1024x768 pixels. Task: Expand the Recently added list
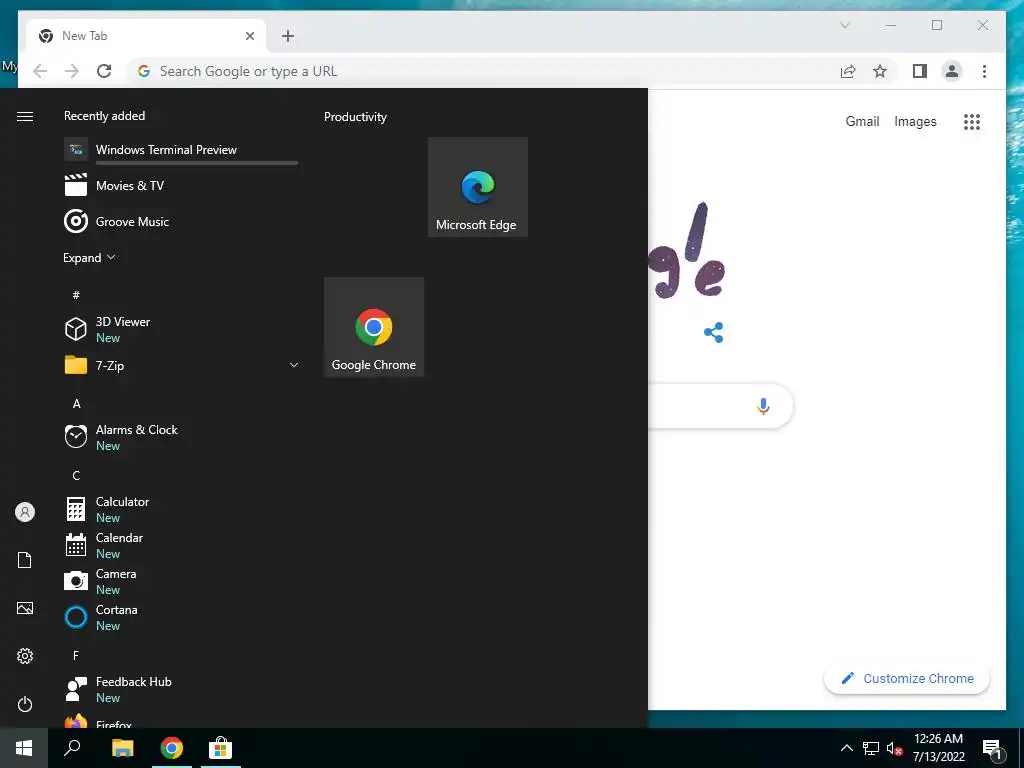(x=89, y=257)
